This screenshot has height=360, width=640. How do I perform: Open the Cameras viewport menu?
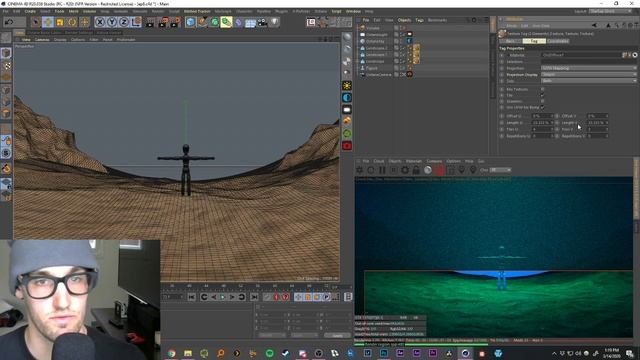point(42,40)
